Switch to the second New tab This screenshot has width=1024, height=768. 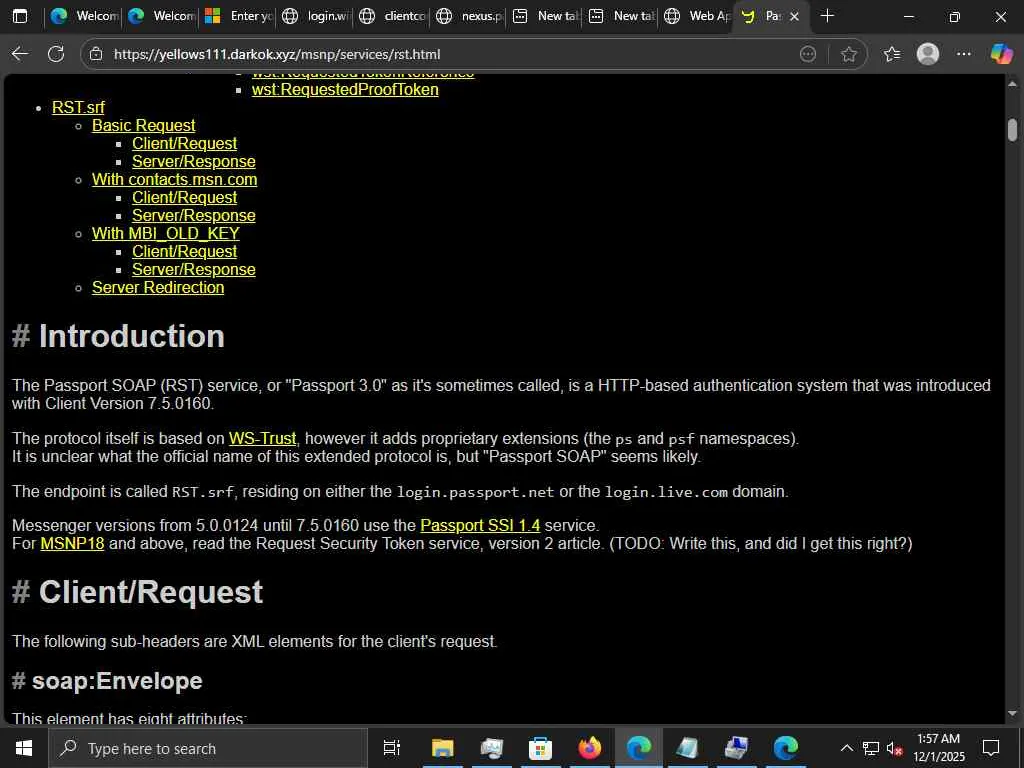(622, 16)
